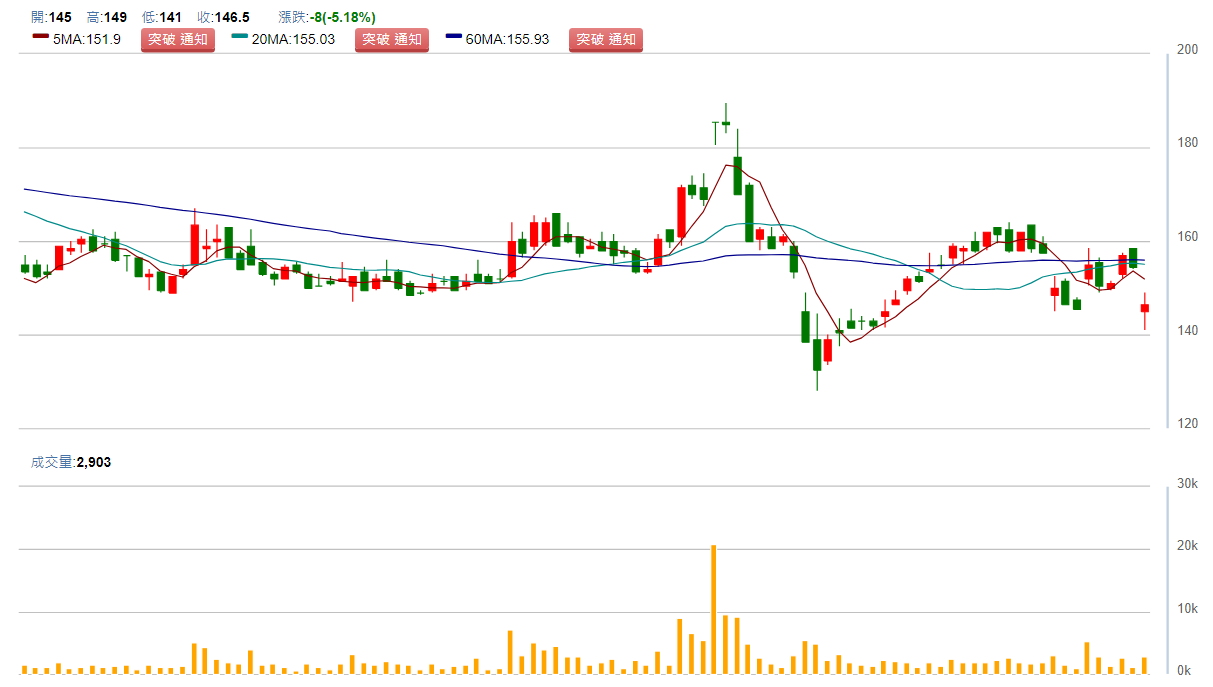Select the 20MA:155.03 legend label
1213x687 pixels.
(293, 40)
